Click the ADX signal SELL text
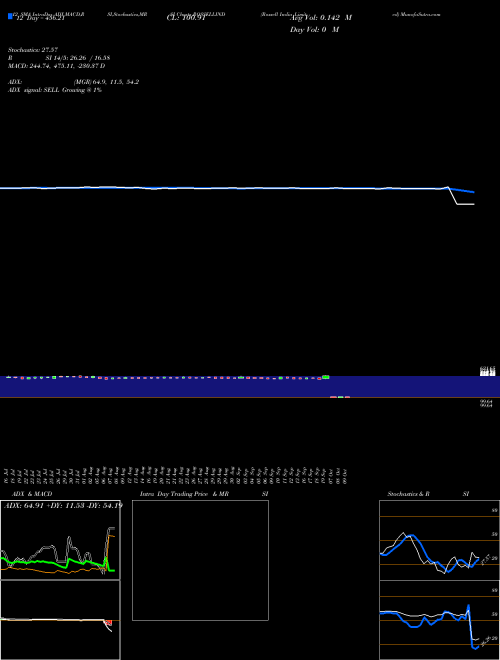This screenshot has height=660, width=500. pos(55,90)
